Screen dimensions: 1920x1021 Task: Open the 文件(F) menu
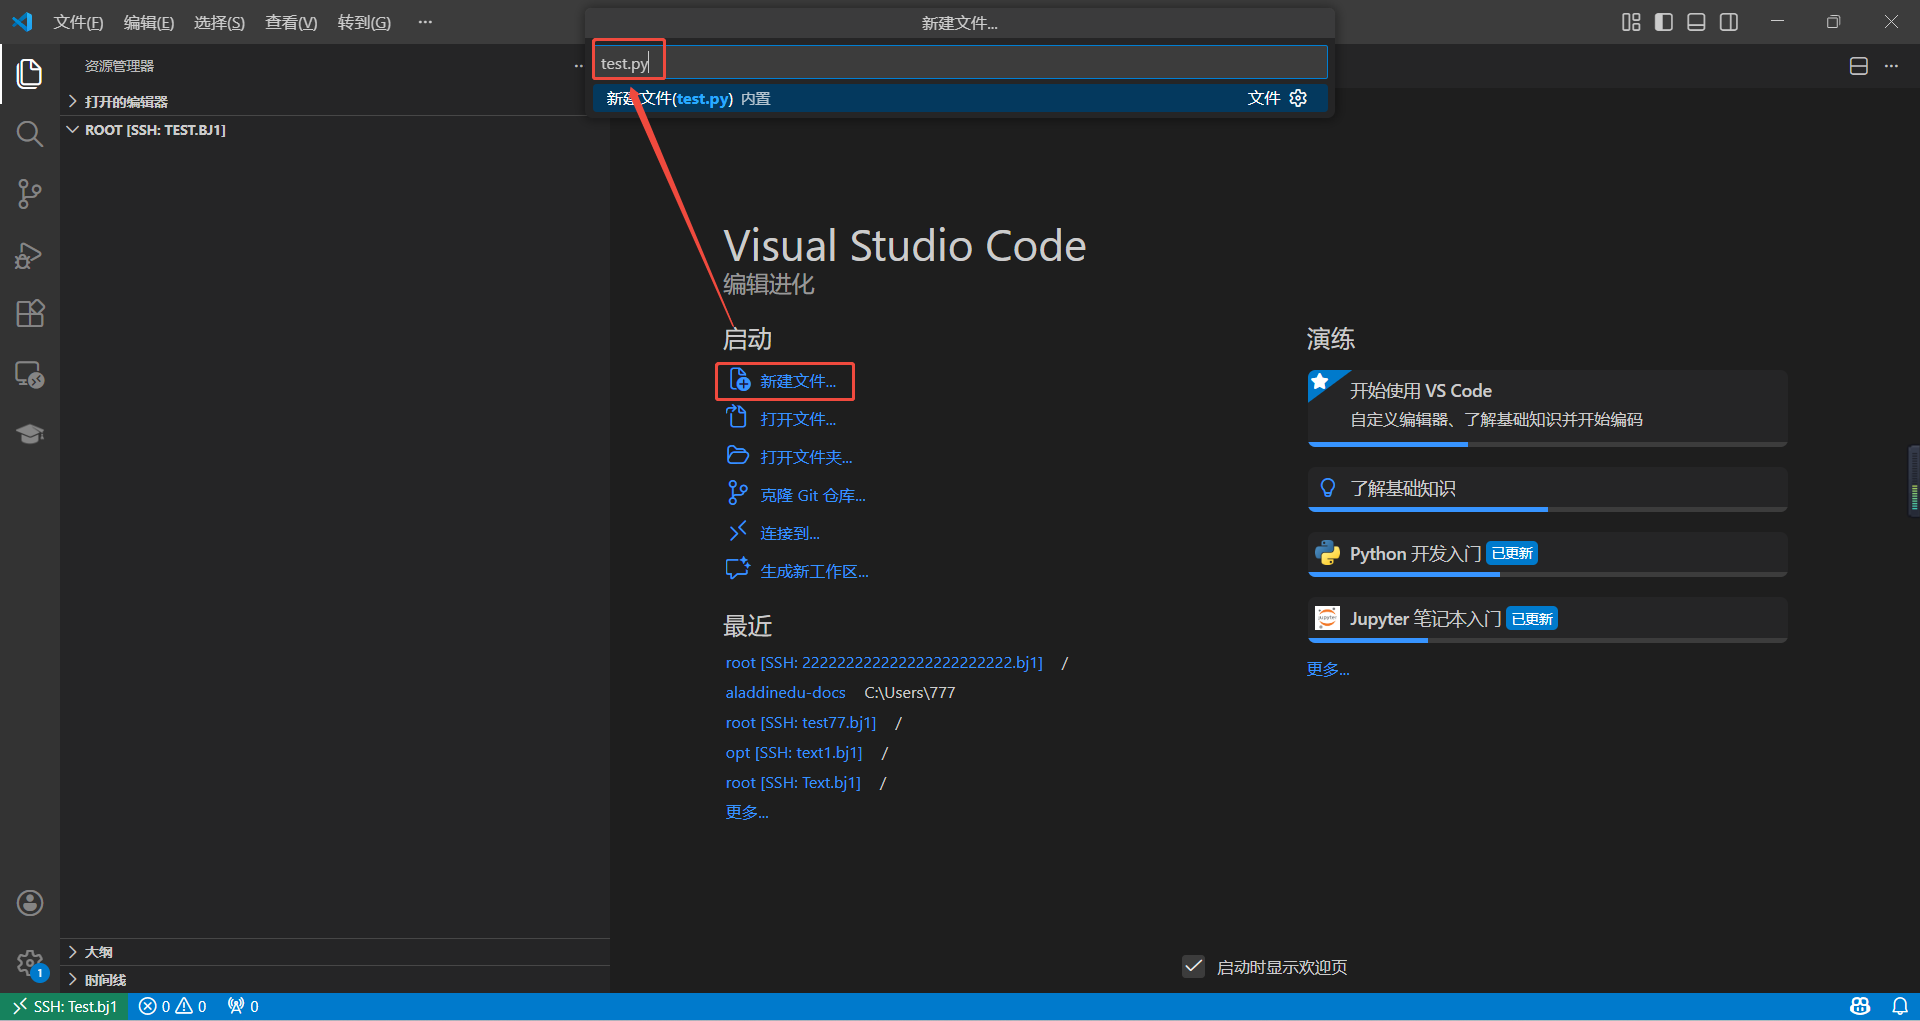[78, 22]
